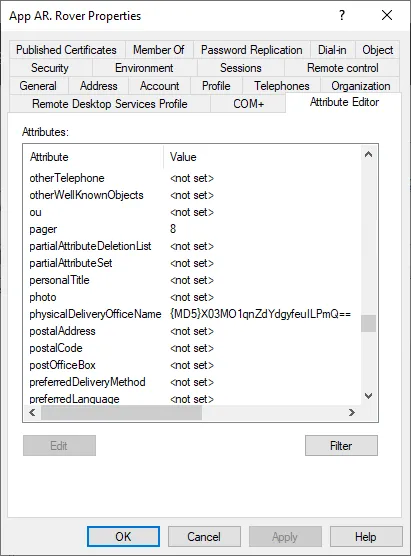Viewport: 411px width, 556px height.
Task: Open the Organization tab
Action: [361, 86]
